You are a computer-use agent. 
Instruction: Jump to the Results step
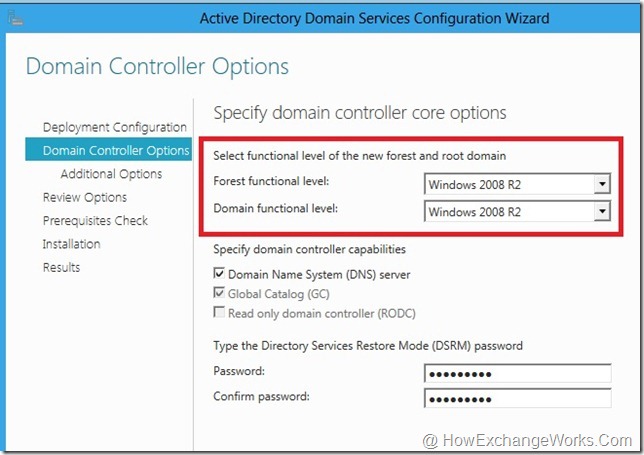(x=61, y=267)
